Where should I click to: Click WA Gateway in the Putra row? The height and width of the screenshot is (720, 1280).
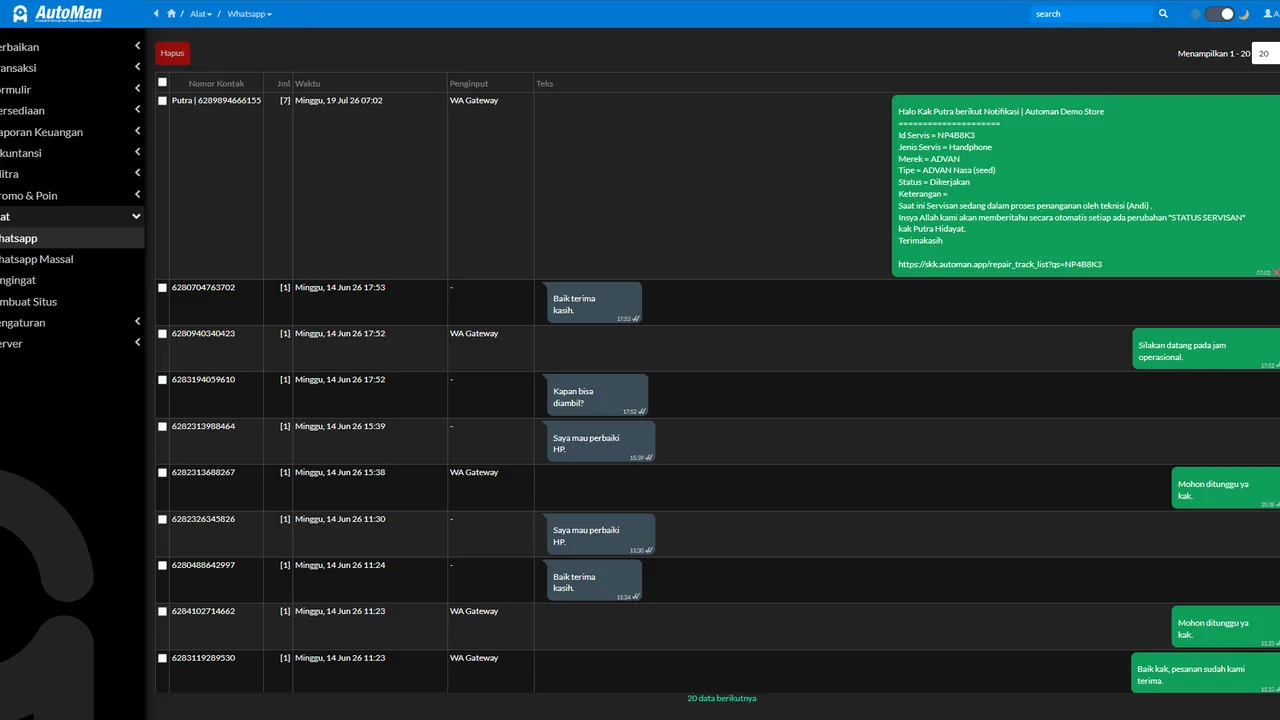[474, 101]
